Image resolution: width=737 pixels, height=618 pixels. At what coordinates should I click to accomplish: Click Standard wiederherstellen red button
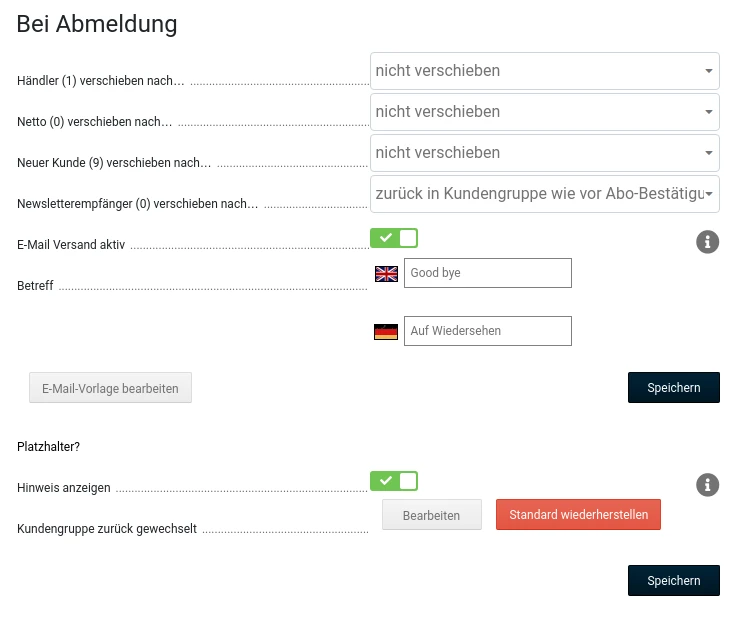[x=578, y=515]
